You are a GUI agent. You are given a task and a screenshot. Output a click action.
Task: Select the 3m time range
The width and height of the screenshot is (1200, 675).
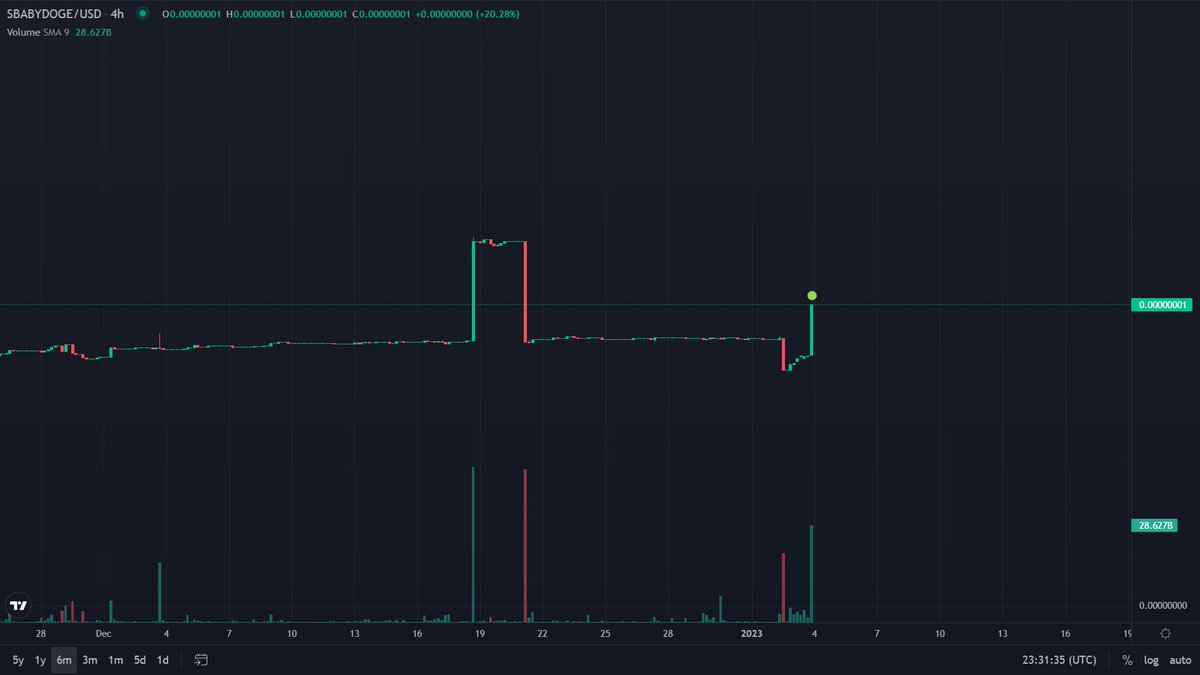[90, 660]
